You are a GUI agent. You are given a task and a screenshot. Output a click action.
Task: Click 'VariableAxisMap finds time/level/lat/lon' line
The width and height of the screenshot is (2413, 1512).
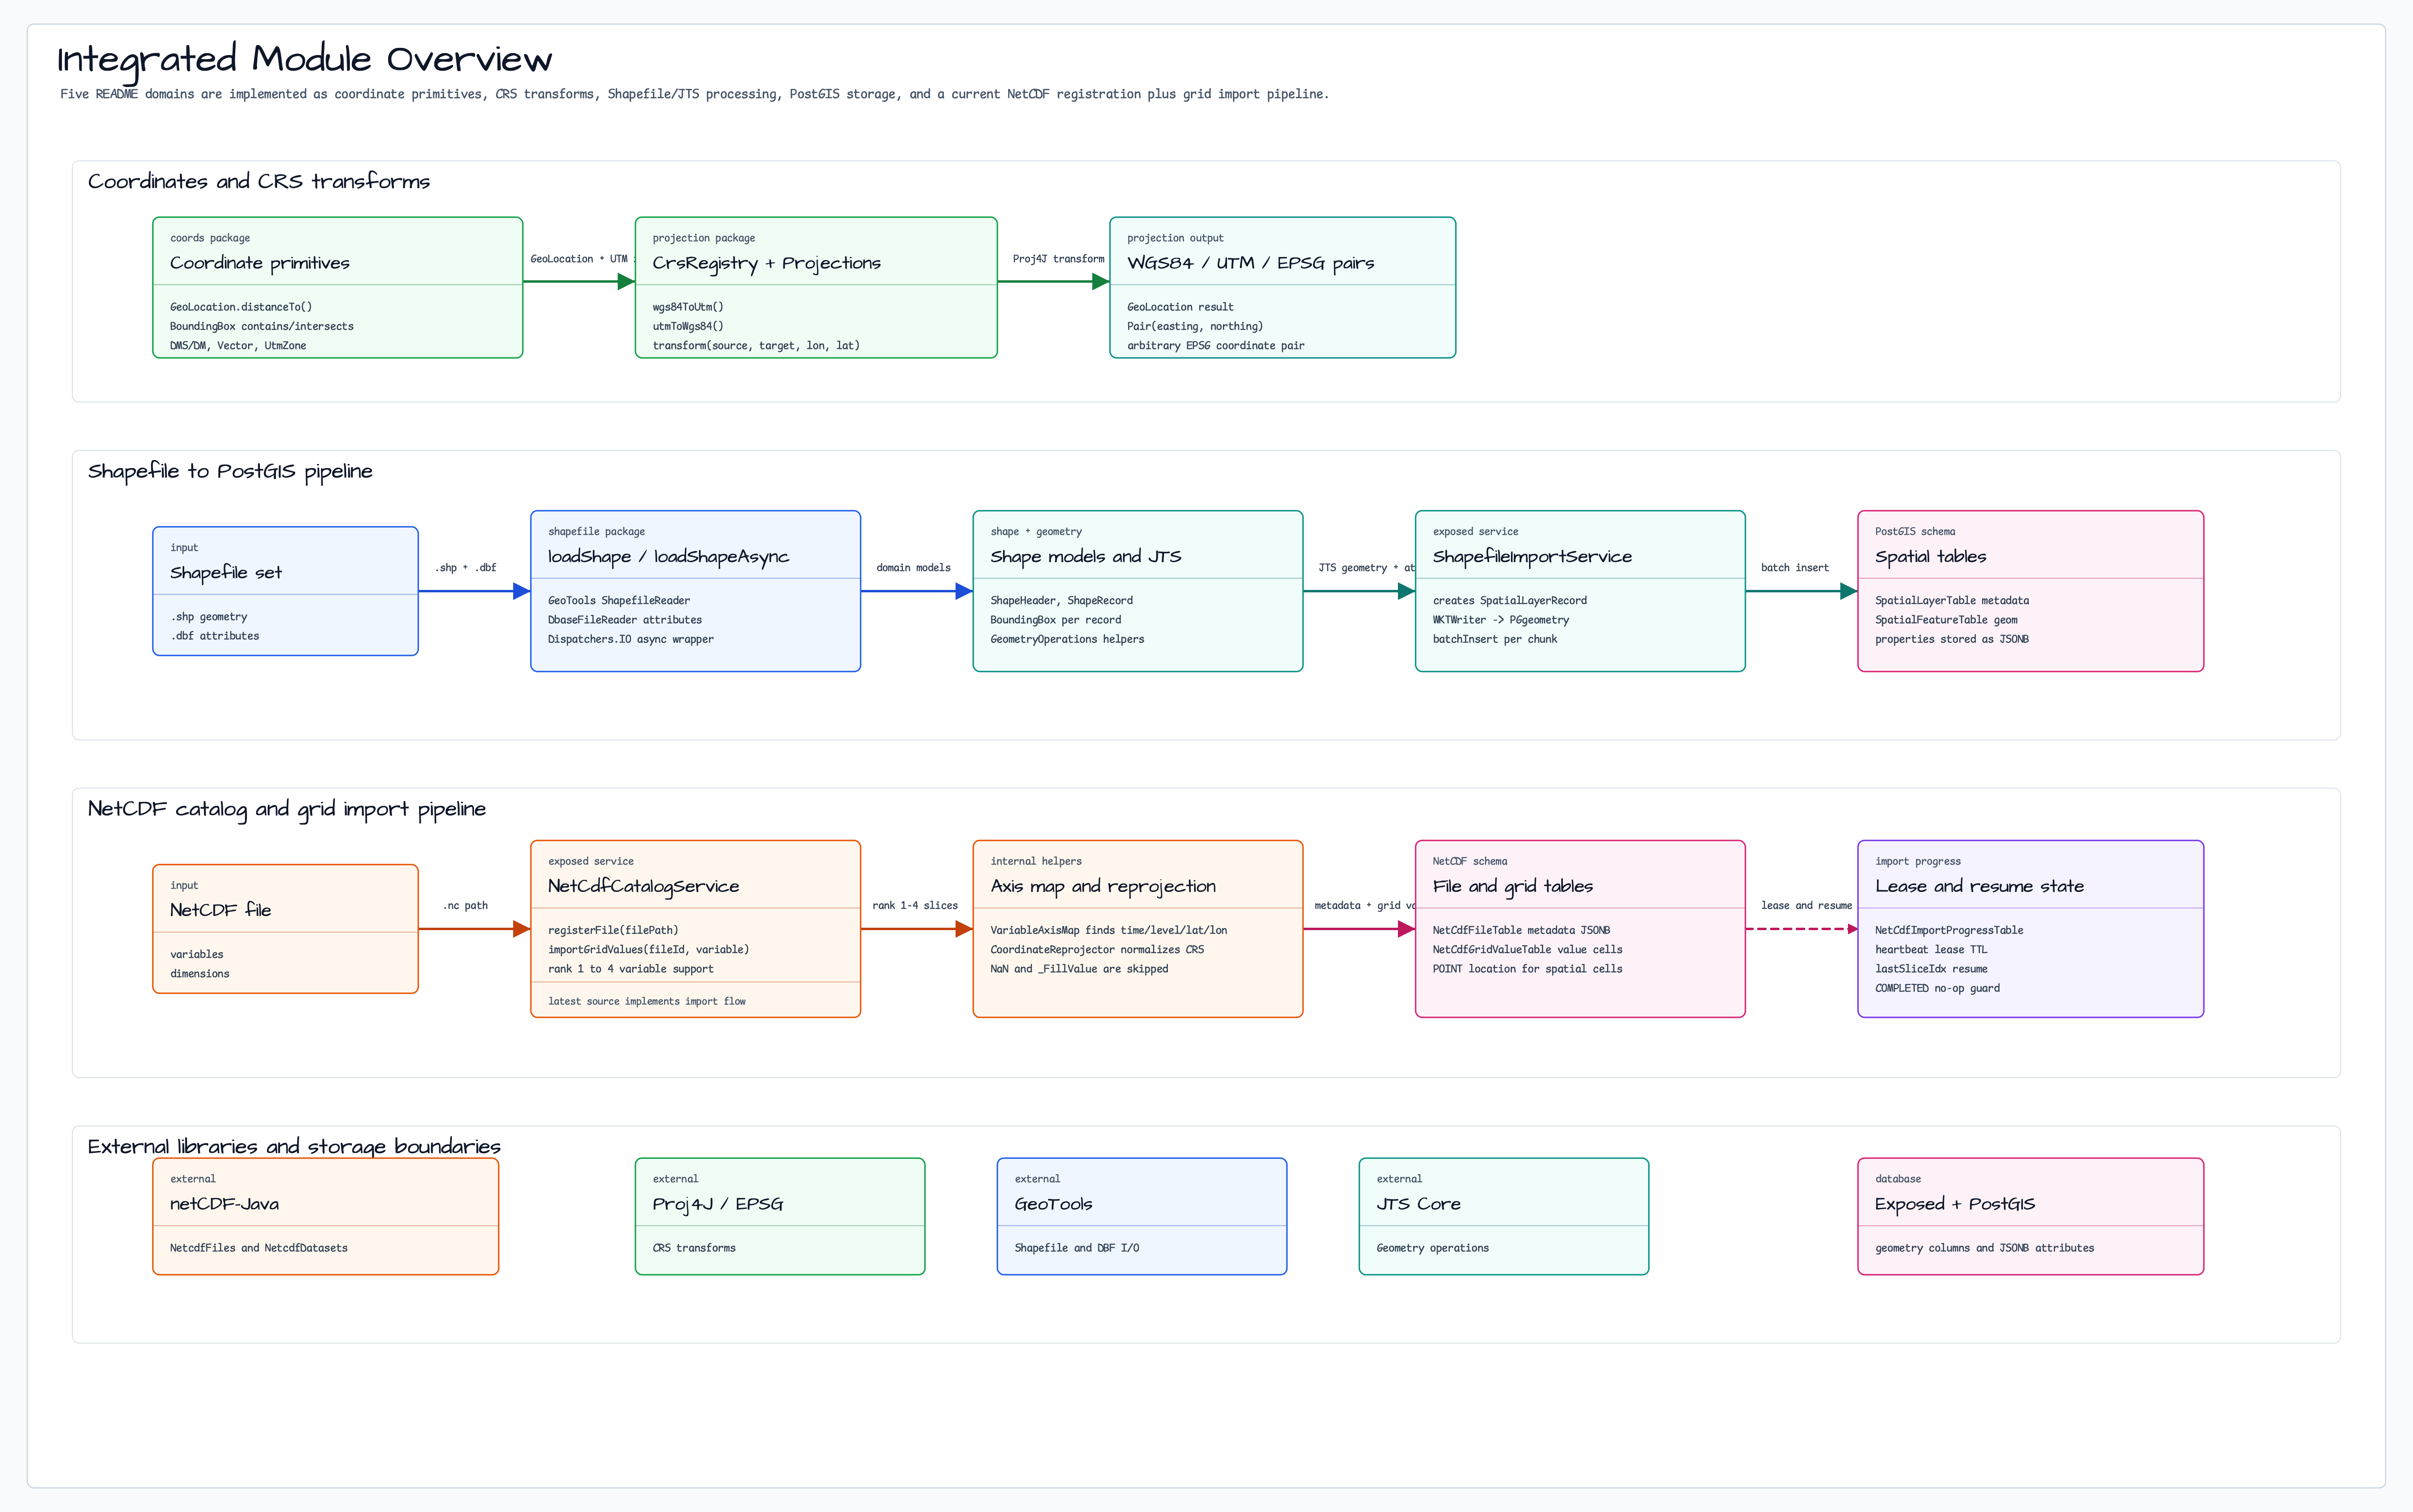pyautogui.click(x=1109, y=931)
